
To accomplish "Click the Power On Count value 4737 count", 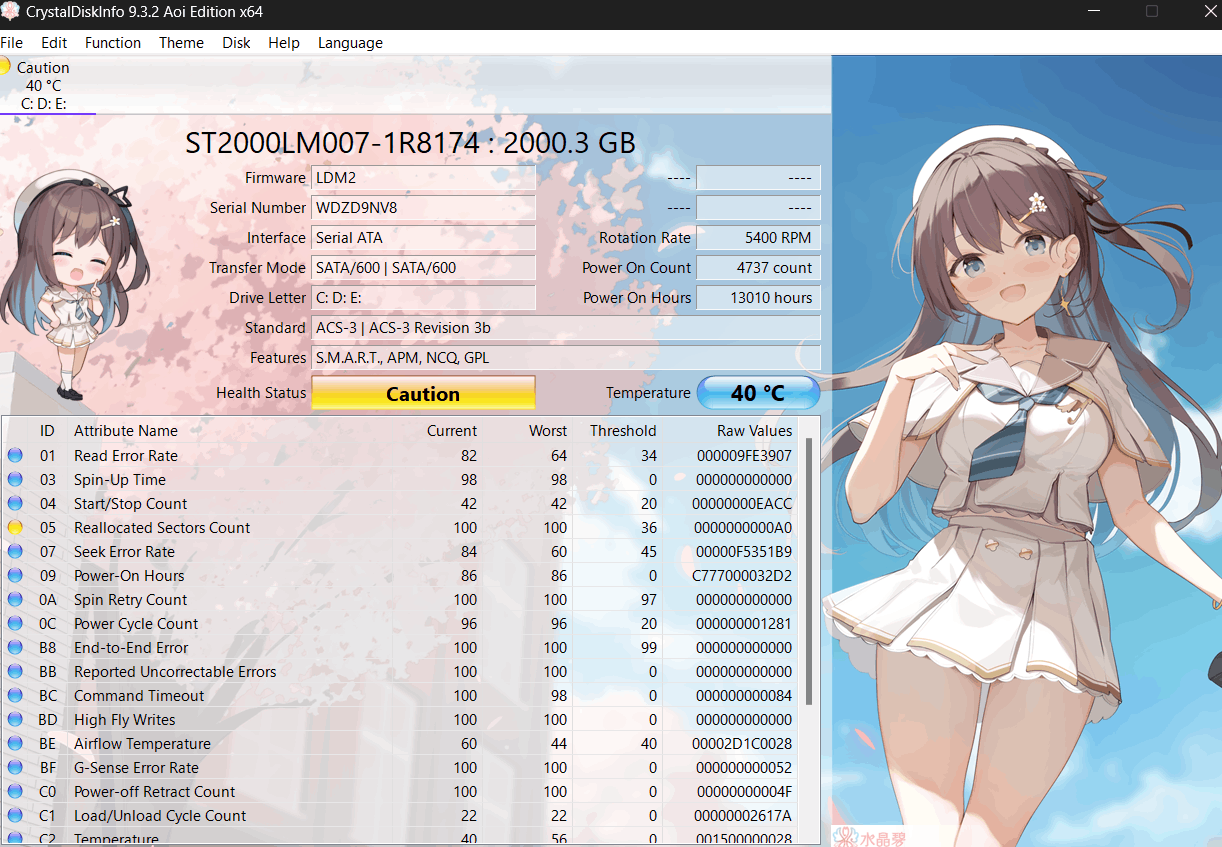I will point(758,268).
